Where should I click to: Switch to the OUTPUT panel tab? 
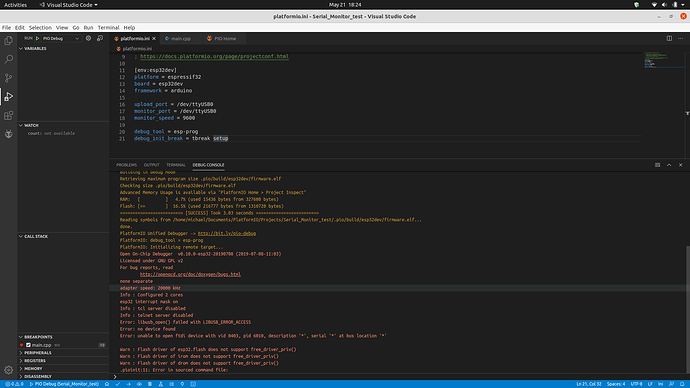coord(151,165)
